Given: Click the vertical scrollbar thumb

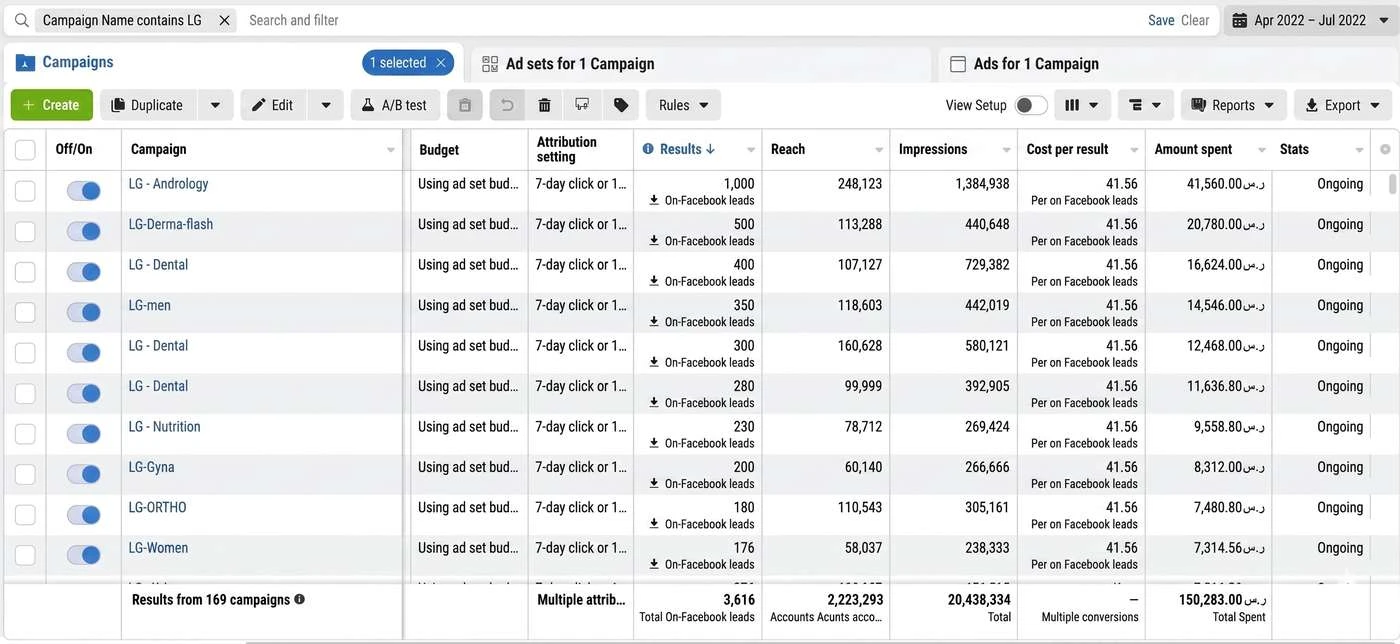Looking at the screenshot, I should pyautogui.click(x=1393, y=183).
